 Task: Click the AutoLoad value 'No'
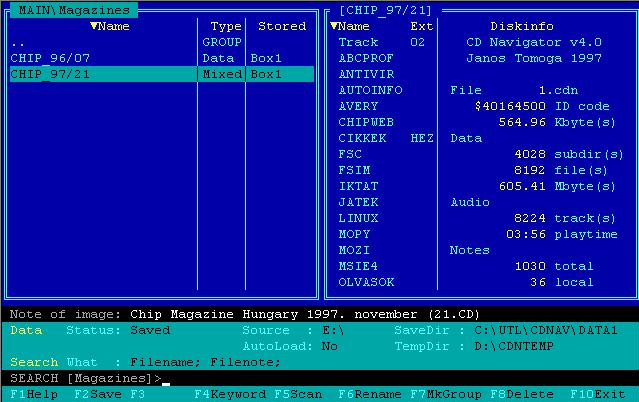click(x=329, y=346)
